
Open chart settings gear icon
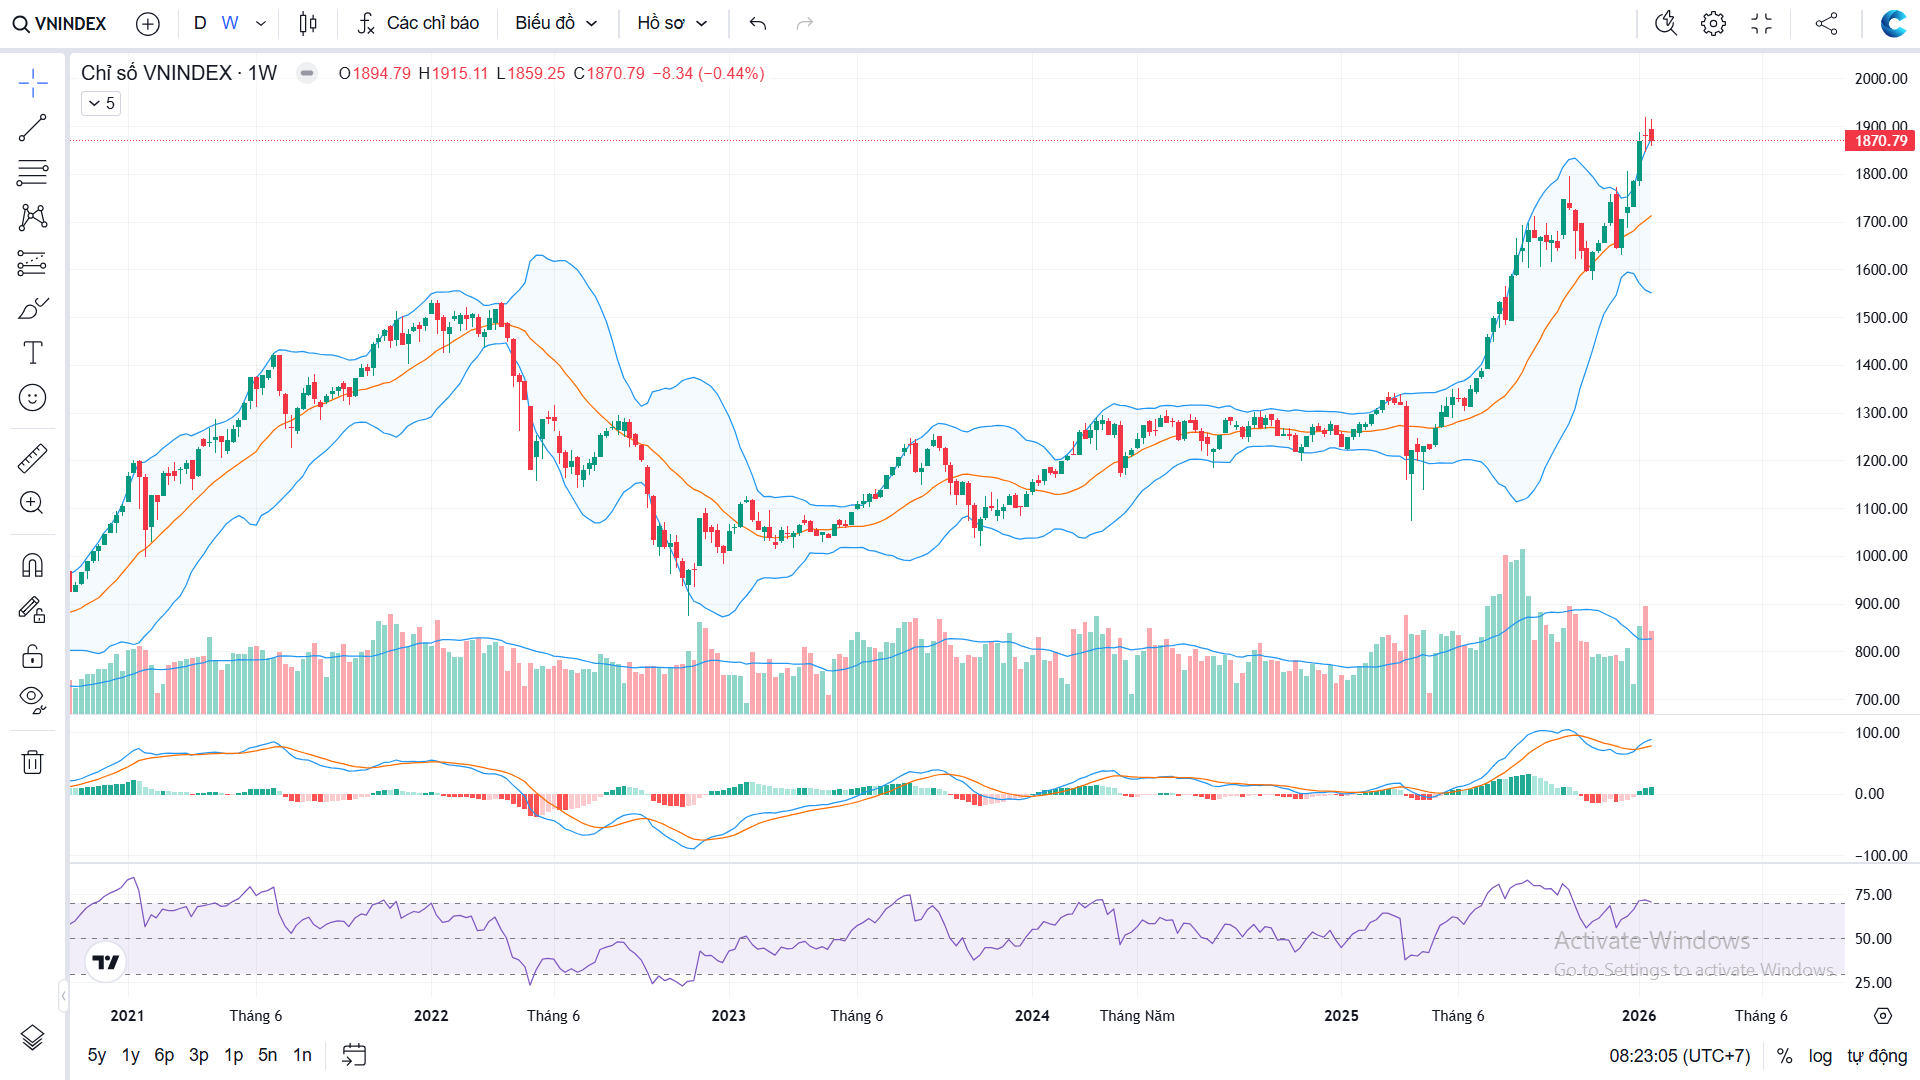pyautogui.click(x=1713, y=23)
